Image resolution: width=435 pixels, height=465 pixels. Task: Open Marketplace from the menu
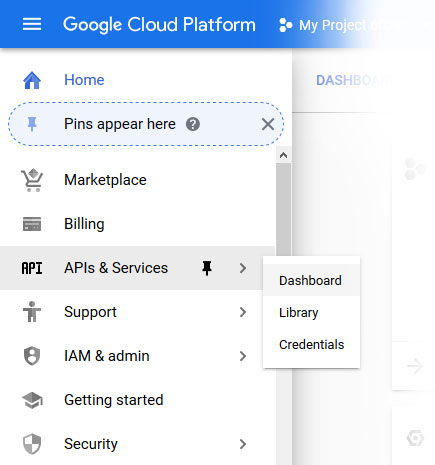pyautogui.click(x=105, y=180)
